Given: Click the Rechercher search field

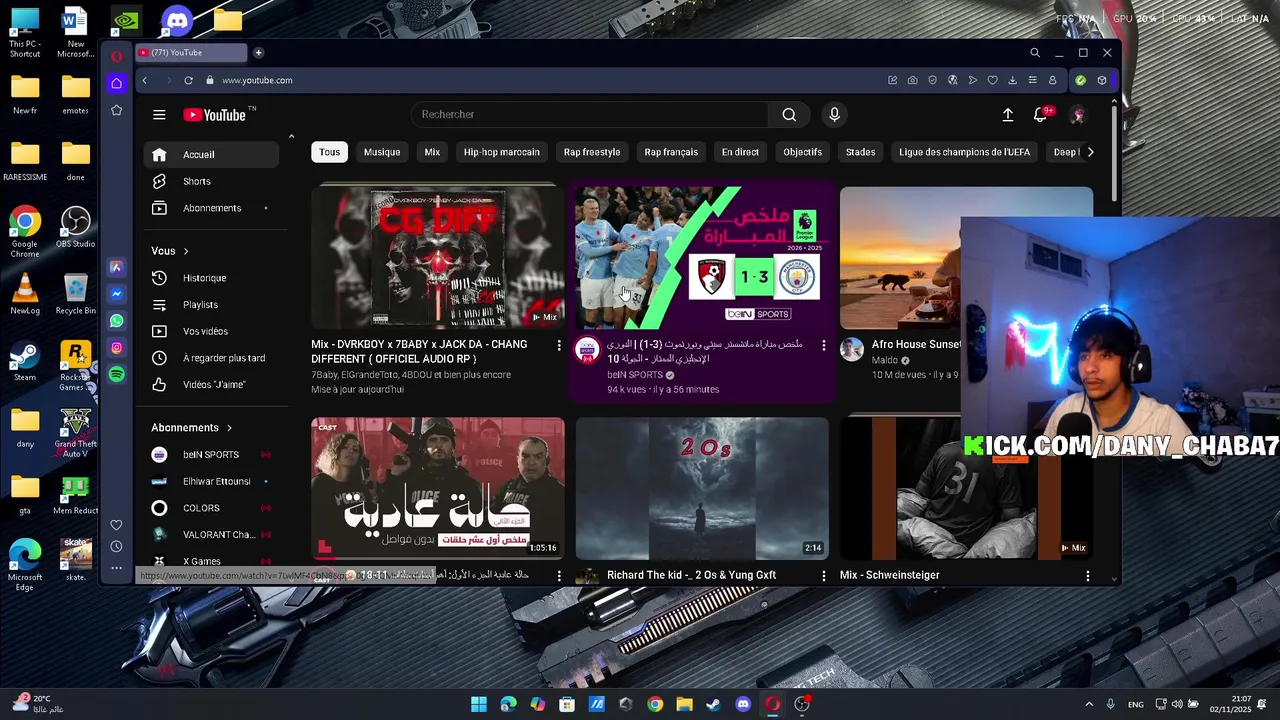Looking at the screenshot, I should (x=590, y=115).
